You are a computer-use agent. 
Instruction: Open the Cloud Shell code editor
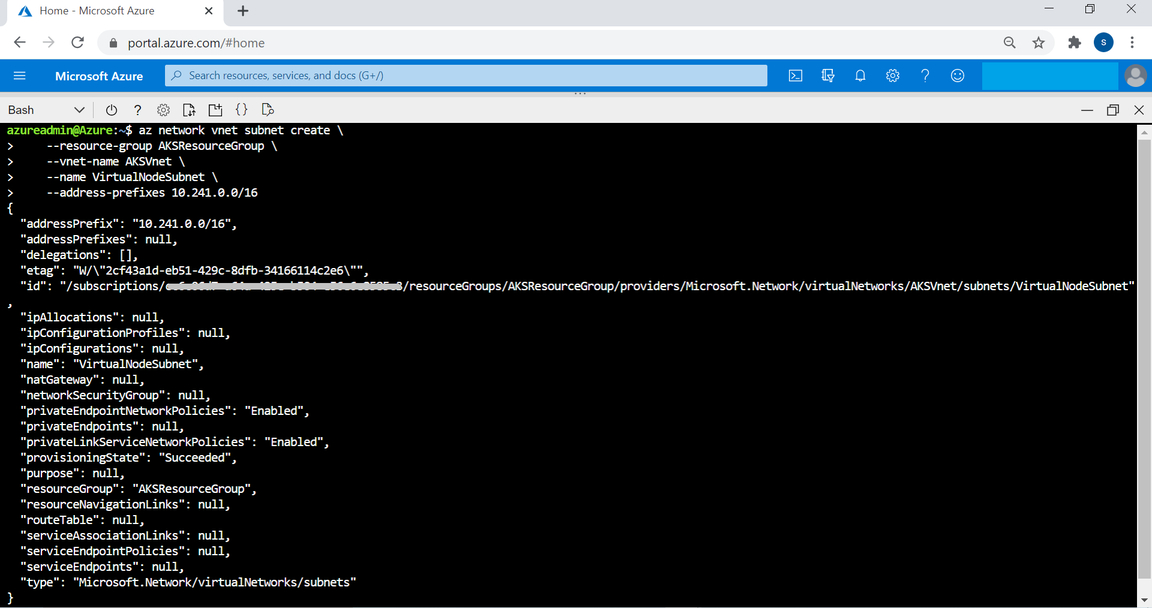coord(241,110)
